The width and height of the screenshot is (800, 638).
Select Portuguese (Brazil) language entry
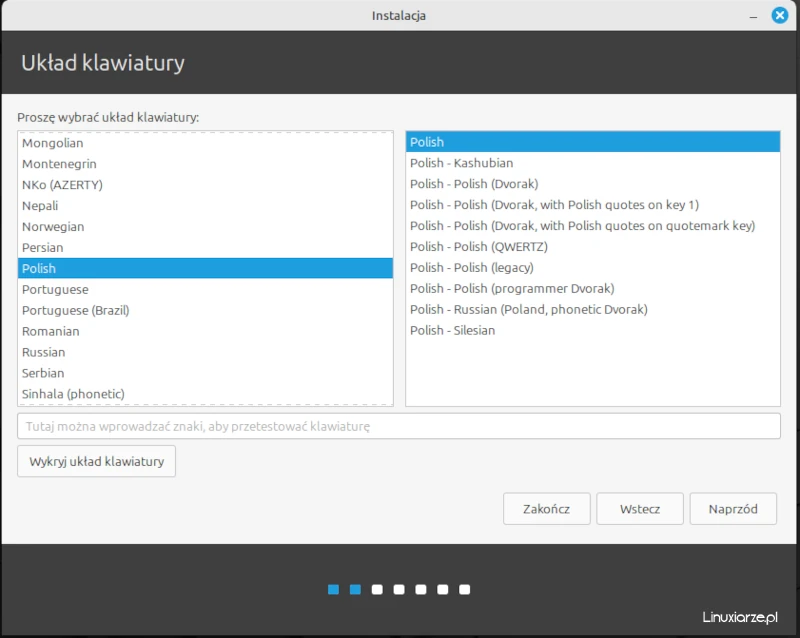pos(205,310)
